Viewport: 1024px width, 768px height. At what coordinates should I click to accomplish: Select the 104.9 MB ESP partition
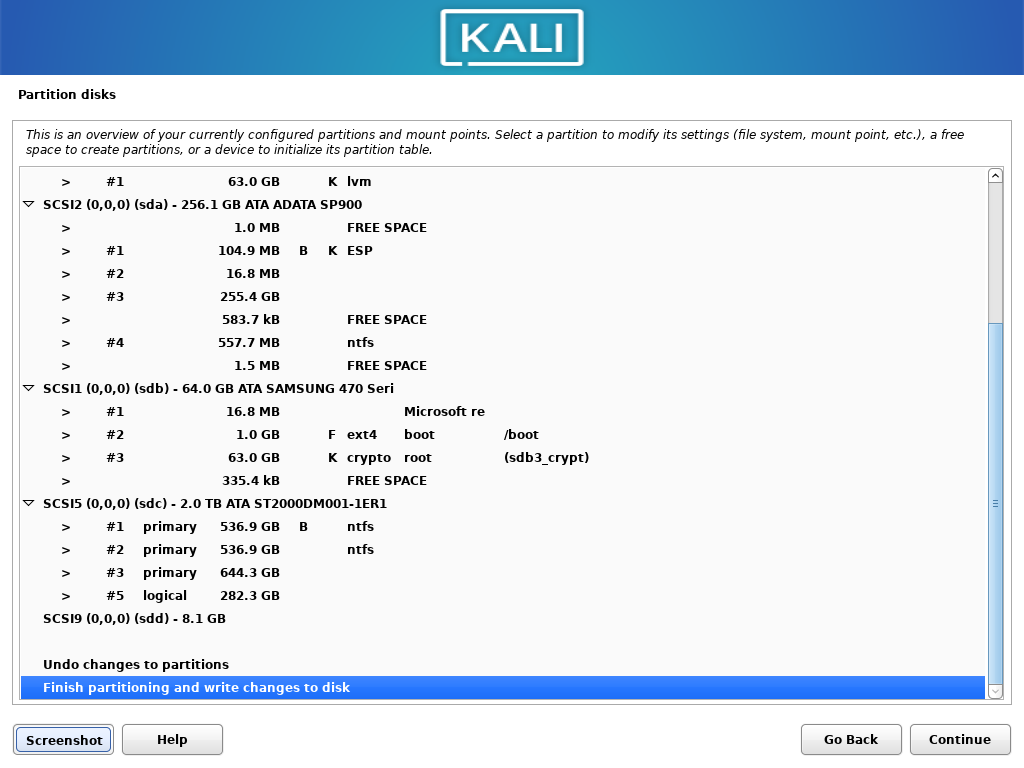503,251
